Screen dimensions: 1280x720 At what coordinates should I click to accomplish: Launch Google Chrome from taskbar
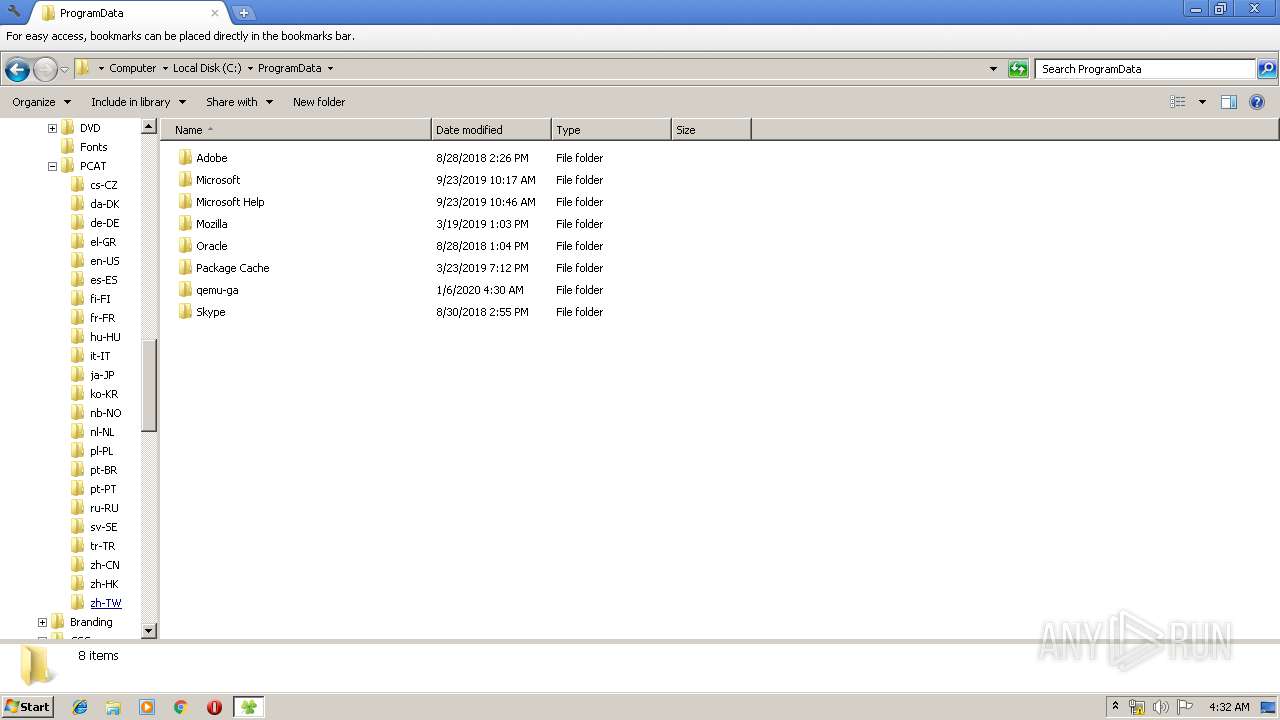coord(181,707)
